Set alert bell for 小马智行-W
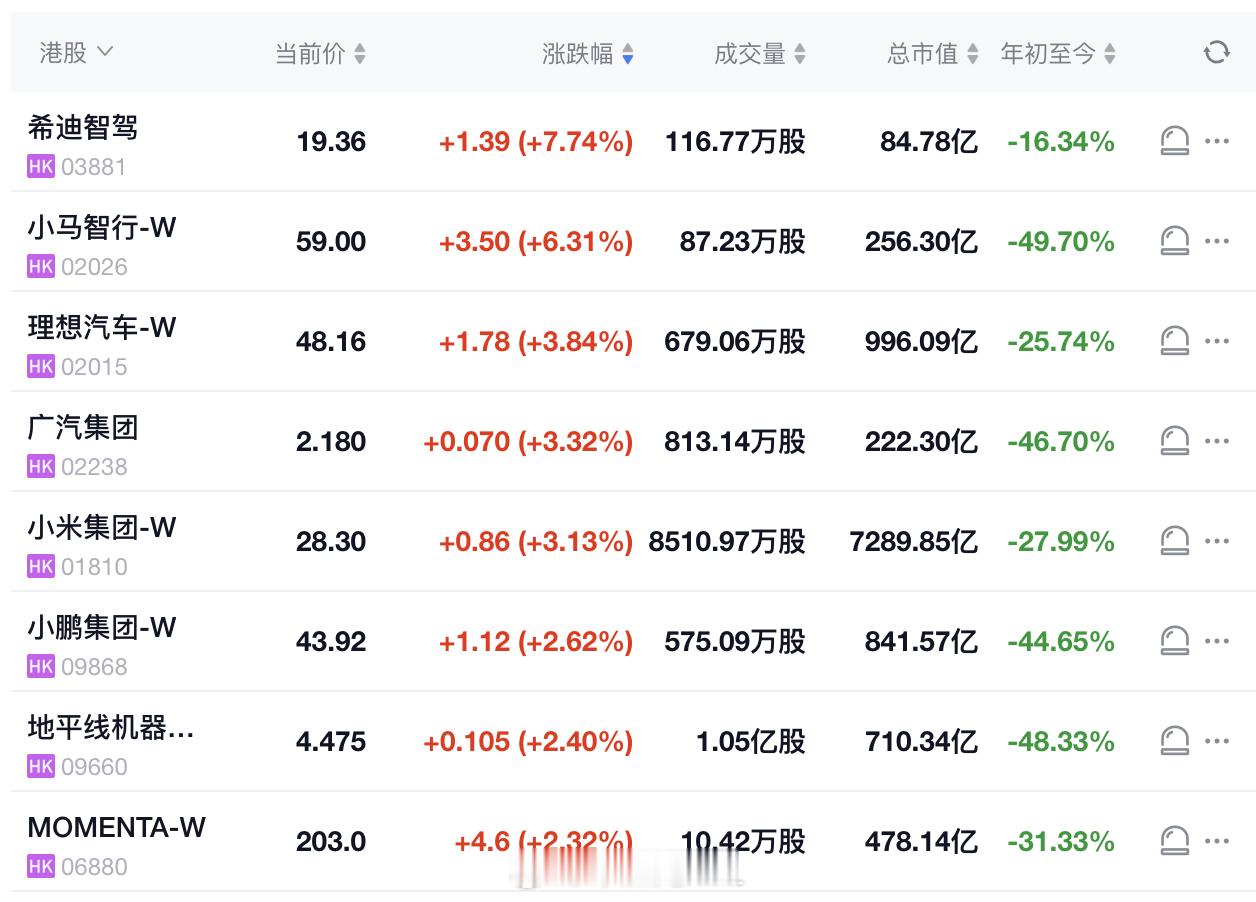Viewport: 1256px width, 902px height. pos(1175,241)
